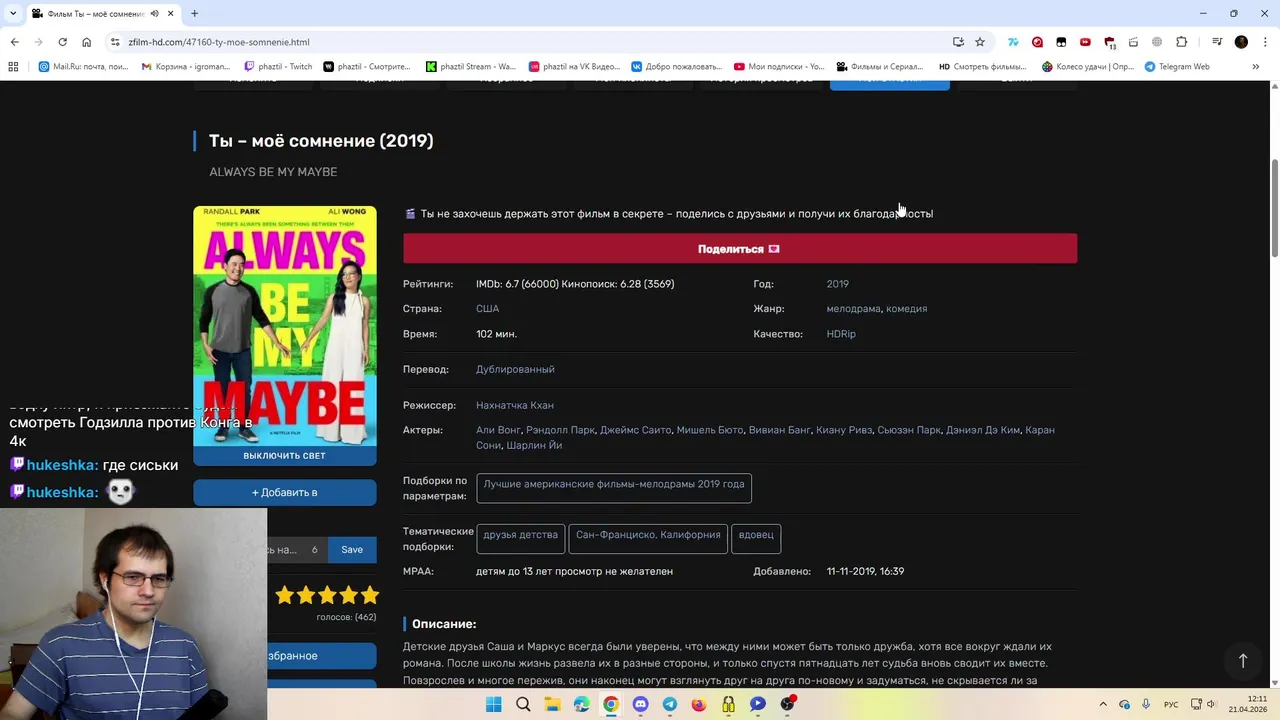This screenshot has width=1280, height=720.
Task: Open the Chrome profile avatar
Action: point(1241,42)
